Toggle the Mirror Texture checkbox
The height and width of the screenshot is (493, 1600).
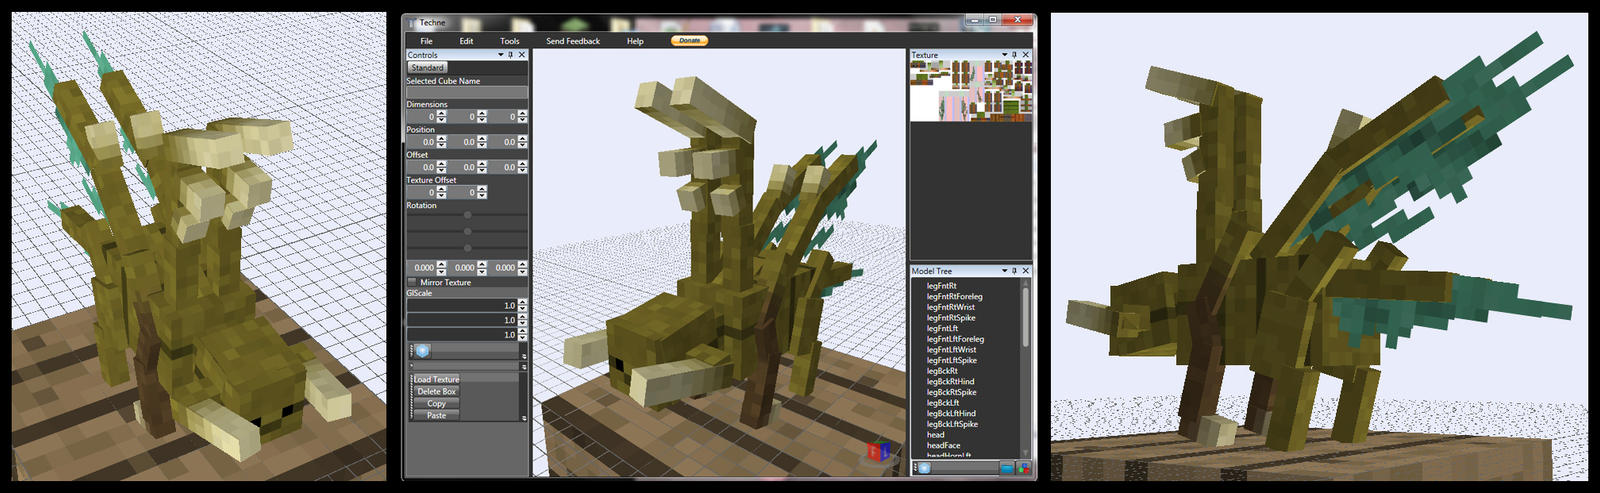(412, 282)
